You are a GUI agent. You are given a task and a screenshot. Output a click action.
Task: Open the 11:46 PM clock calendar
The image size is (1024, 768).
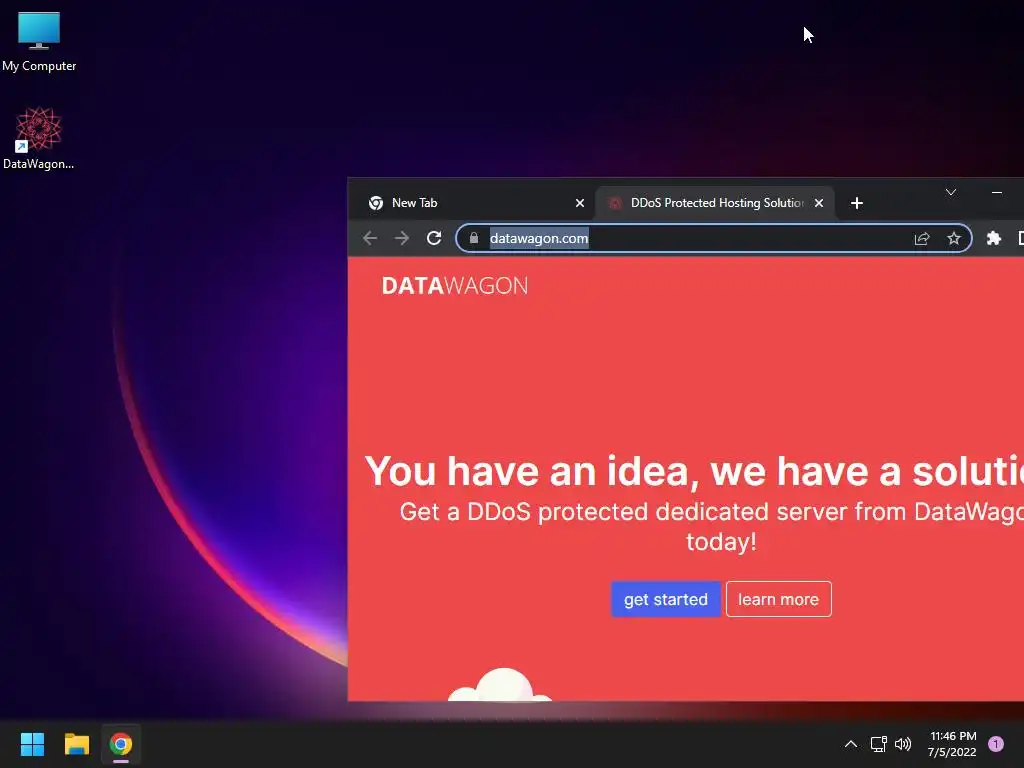pos(952,744)
